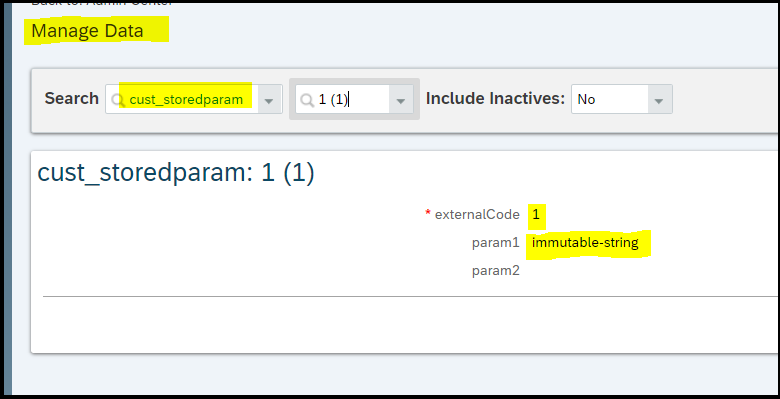The height and width of the screenshot is (399, 780).
Task: Open the cust_storedparam object type dropdown arrow
Action: coord(269,100)
